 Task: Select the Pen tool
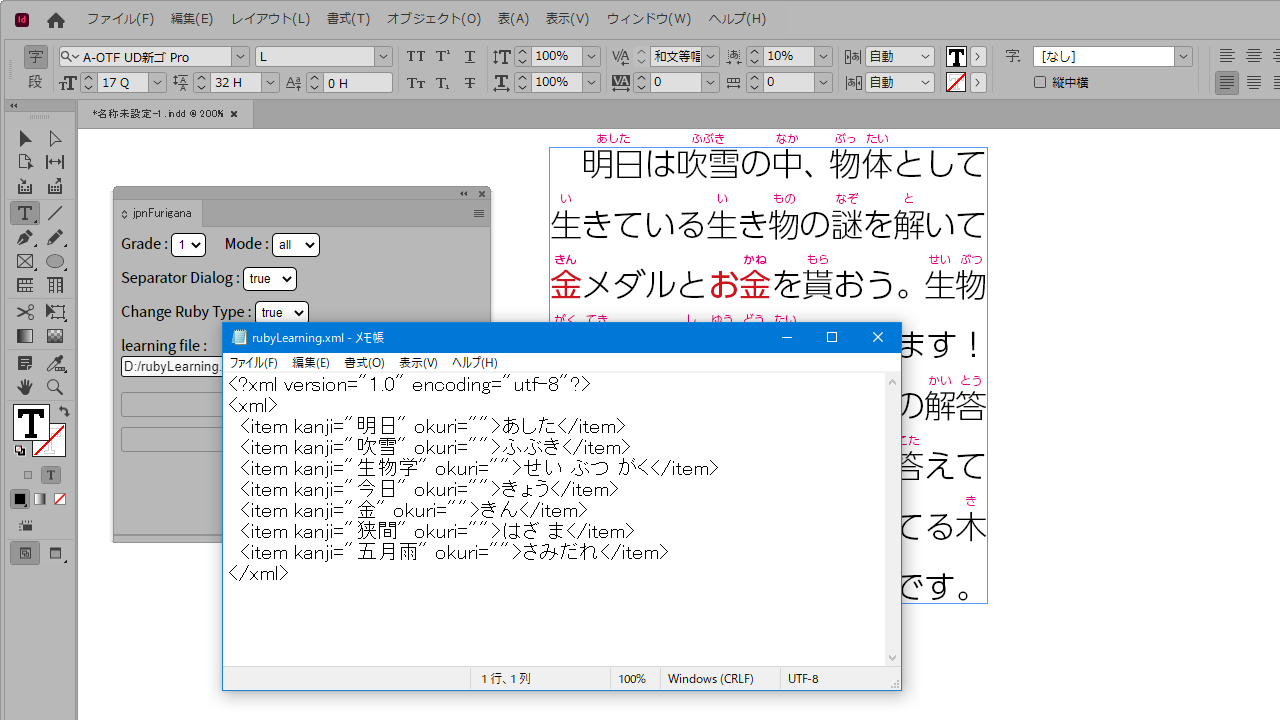[25, 238]
